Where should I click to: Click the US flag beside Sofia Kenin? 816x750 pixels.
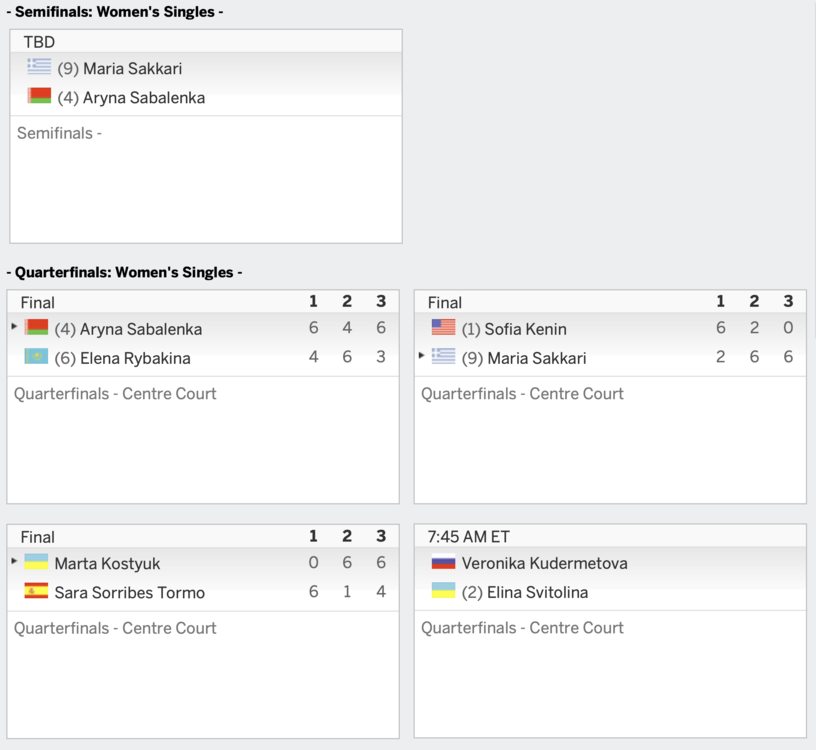pos(443,328)
